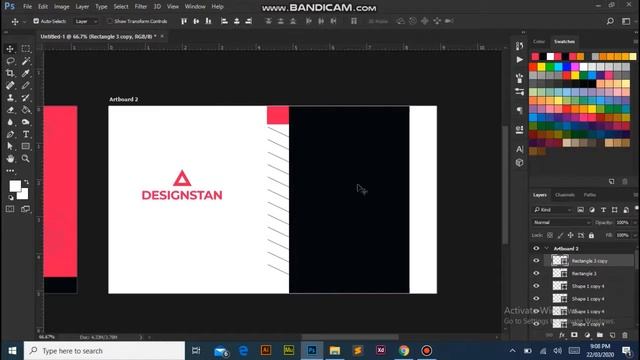Select the Rectangle 3 copy layer thumbnail
This screenshot has width=640, height=360.
tap(560, 260)
